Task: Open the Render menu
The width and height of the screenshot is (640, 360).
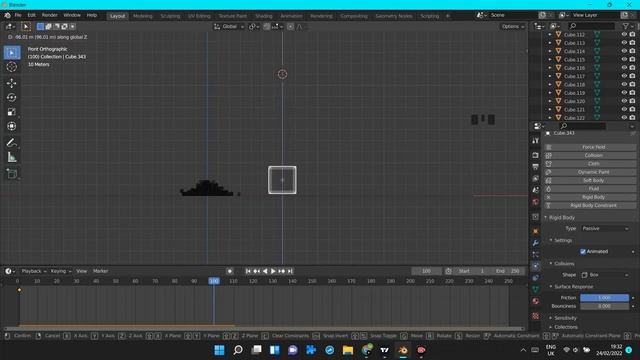Action: (x=50, y=16)
